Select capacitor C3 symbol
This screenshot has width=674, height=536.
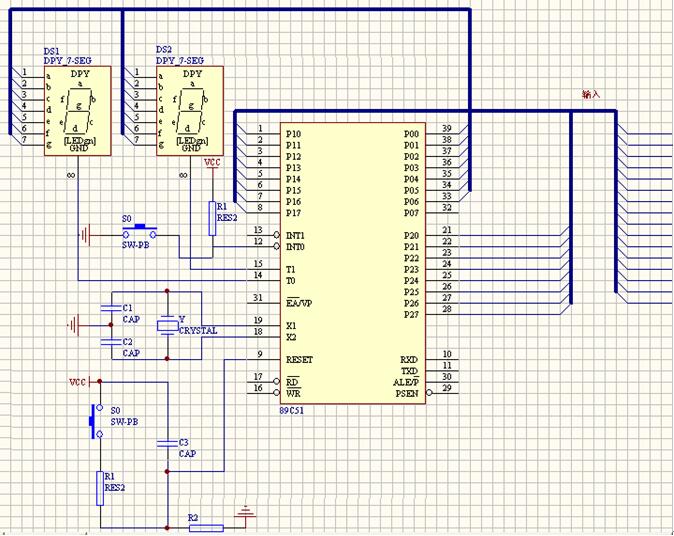pos(167,443)
